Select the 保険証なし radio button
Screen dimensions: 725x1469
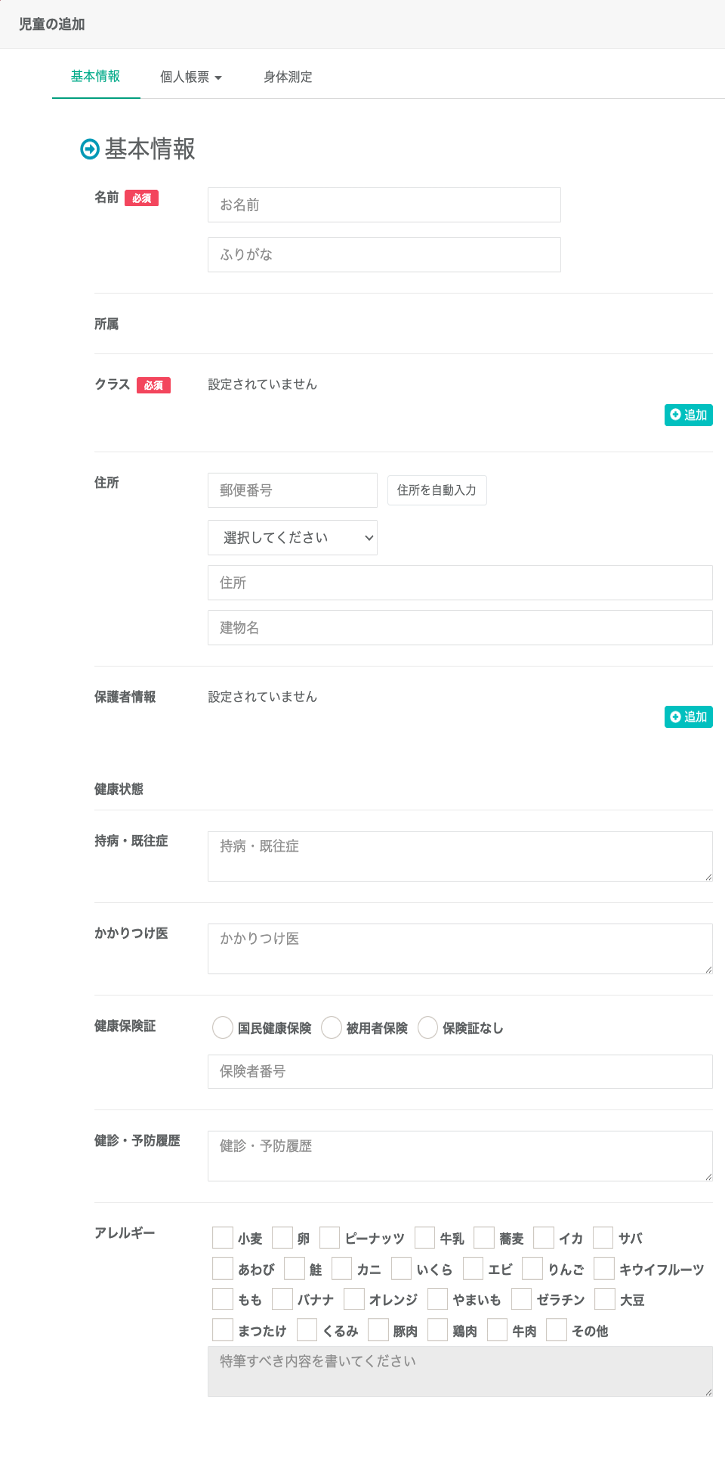coord(428,1028)
